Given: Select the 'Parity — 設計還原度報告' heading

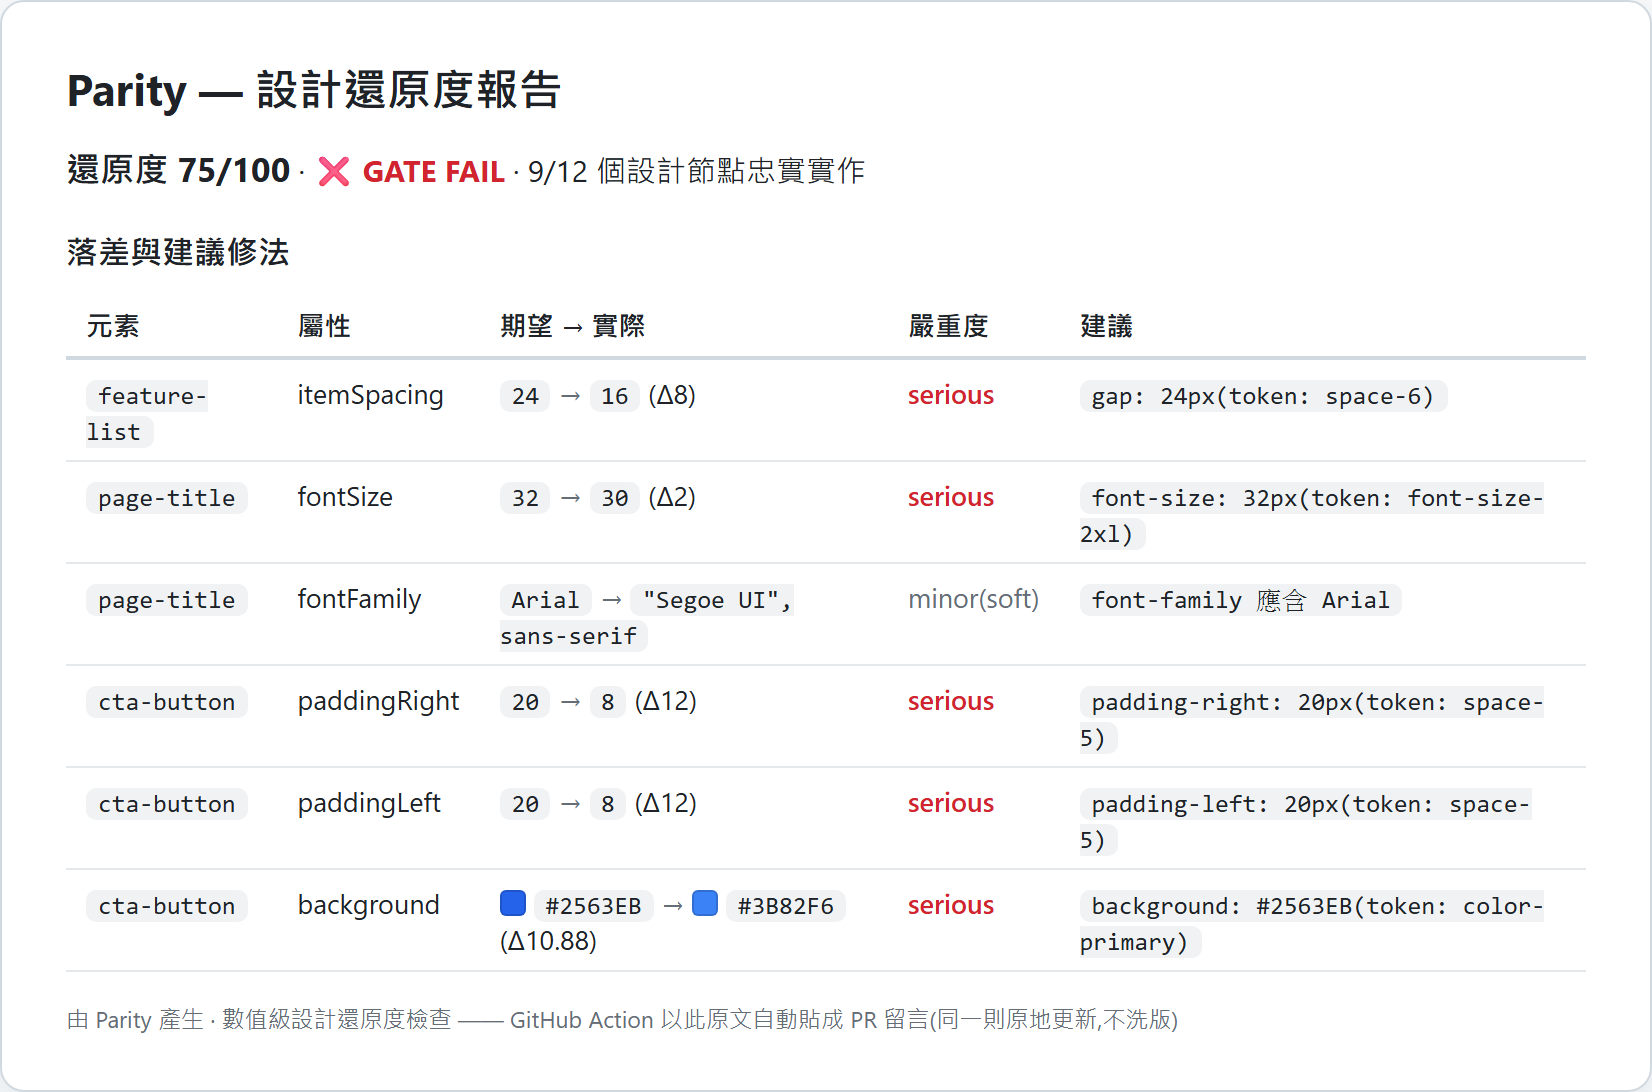Looking at the screenshot, I should [x=314, y=90].
